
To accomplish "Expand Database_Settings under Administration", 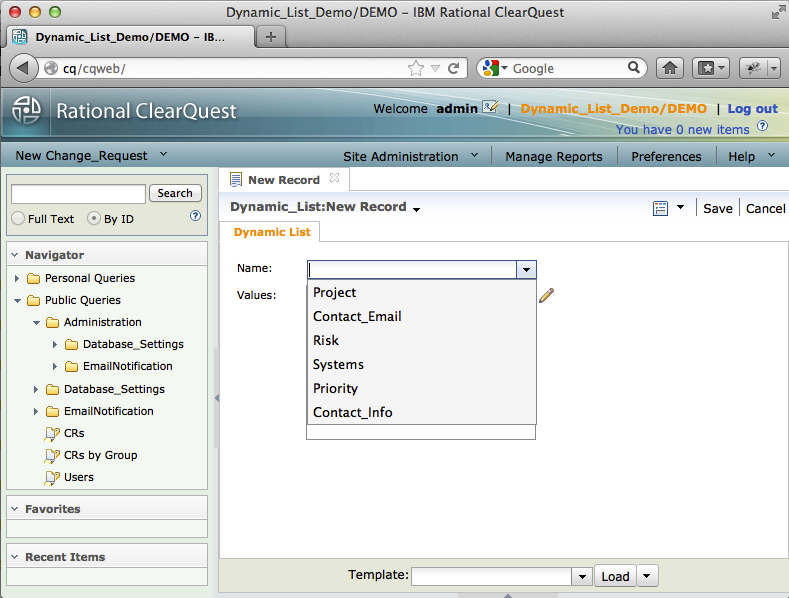I will 55,344.
